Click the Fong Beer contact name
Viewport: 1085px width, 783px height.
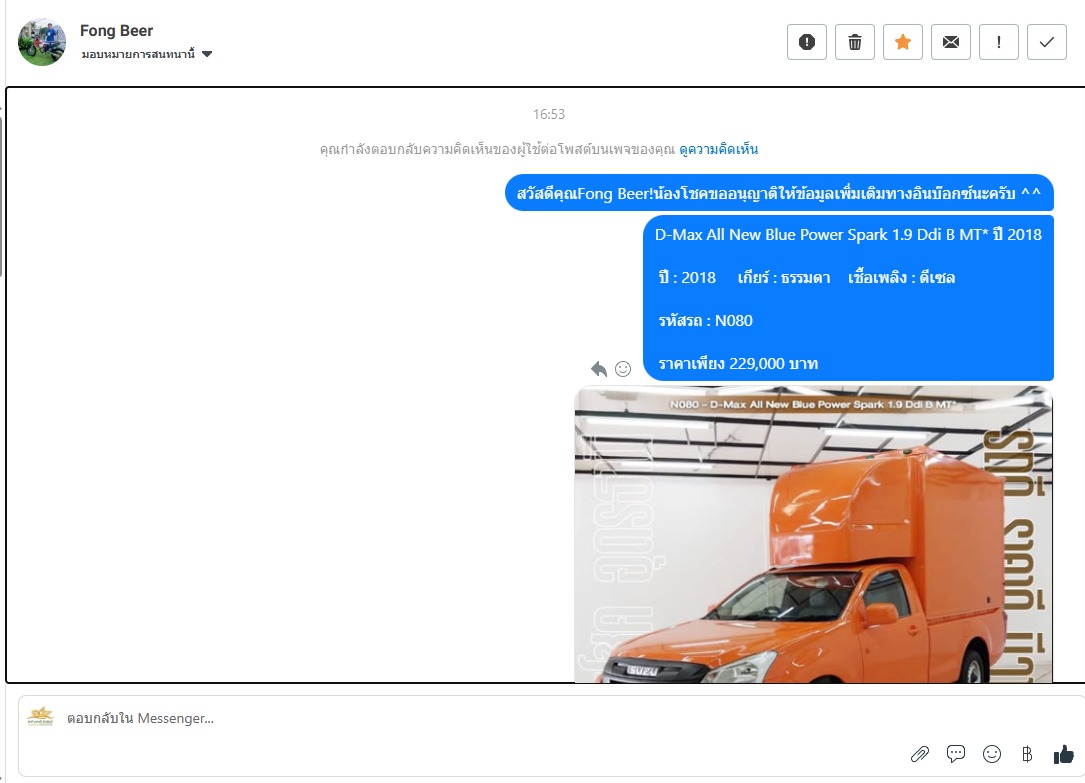click(x=116, y=30)
